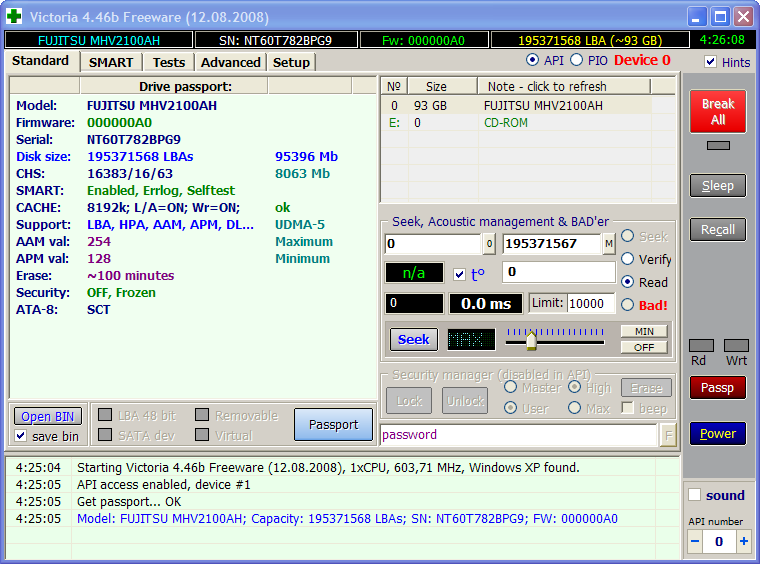
Task: Click the serial number NT60T782BPG9 header cell
Action: [276, 40]
